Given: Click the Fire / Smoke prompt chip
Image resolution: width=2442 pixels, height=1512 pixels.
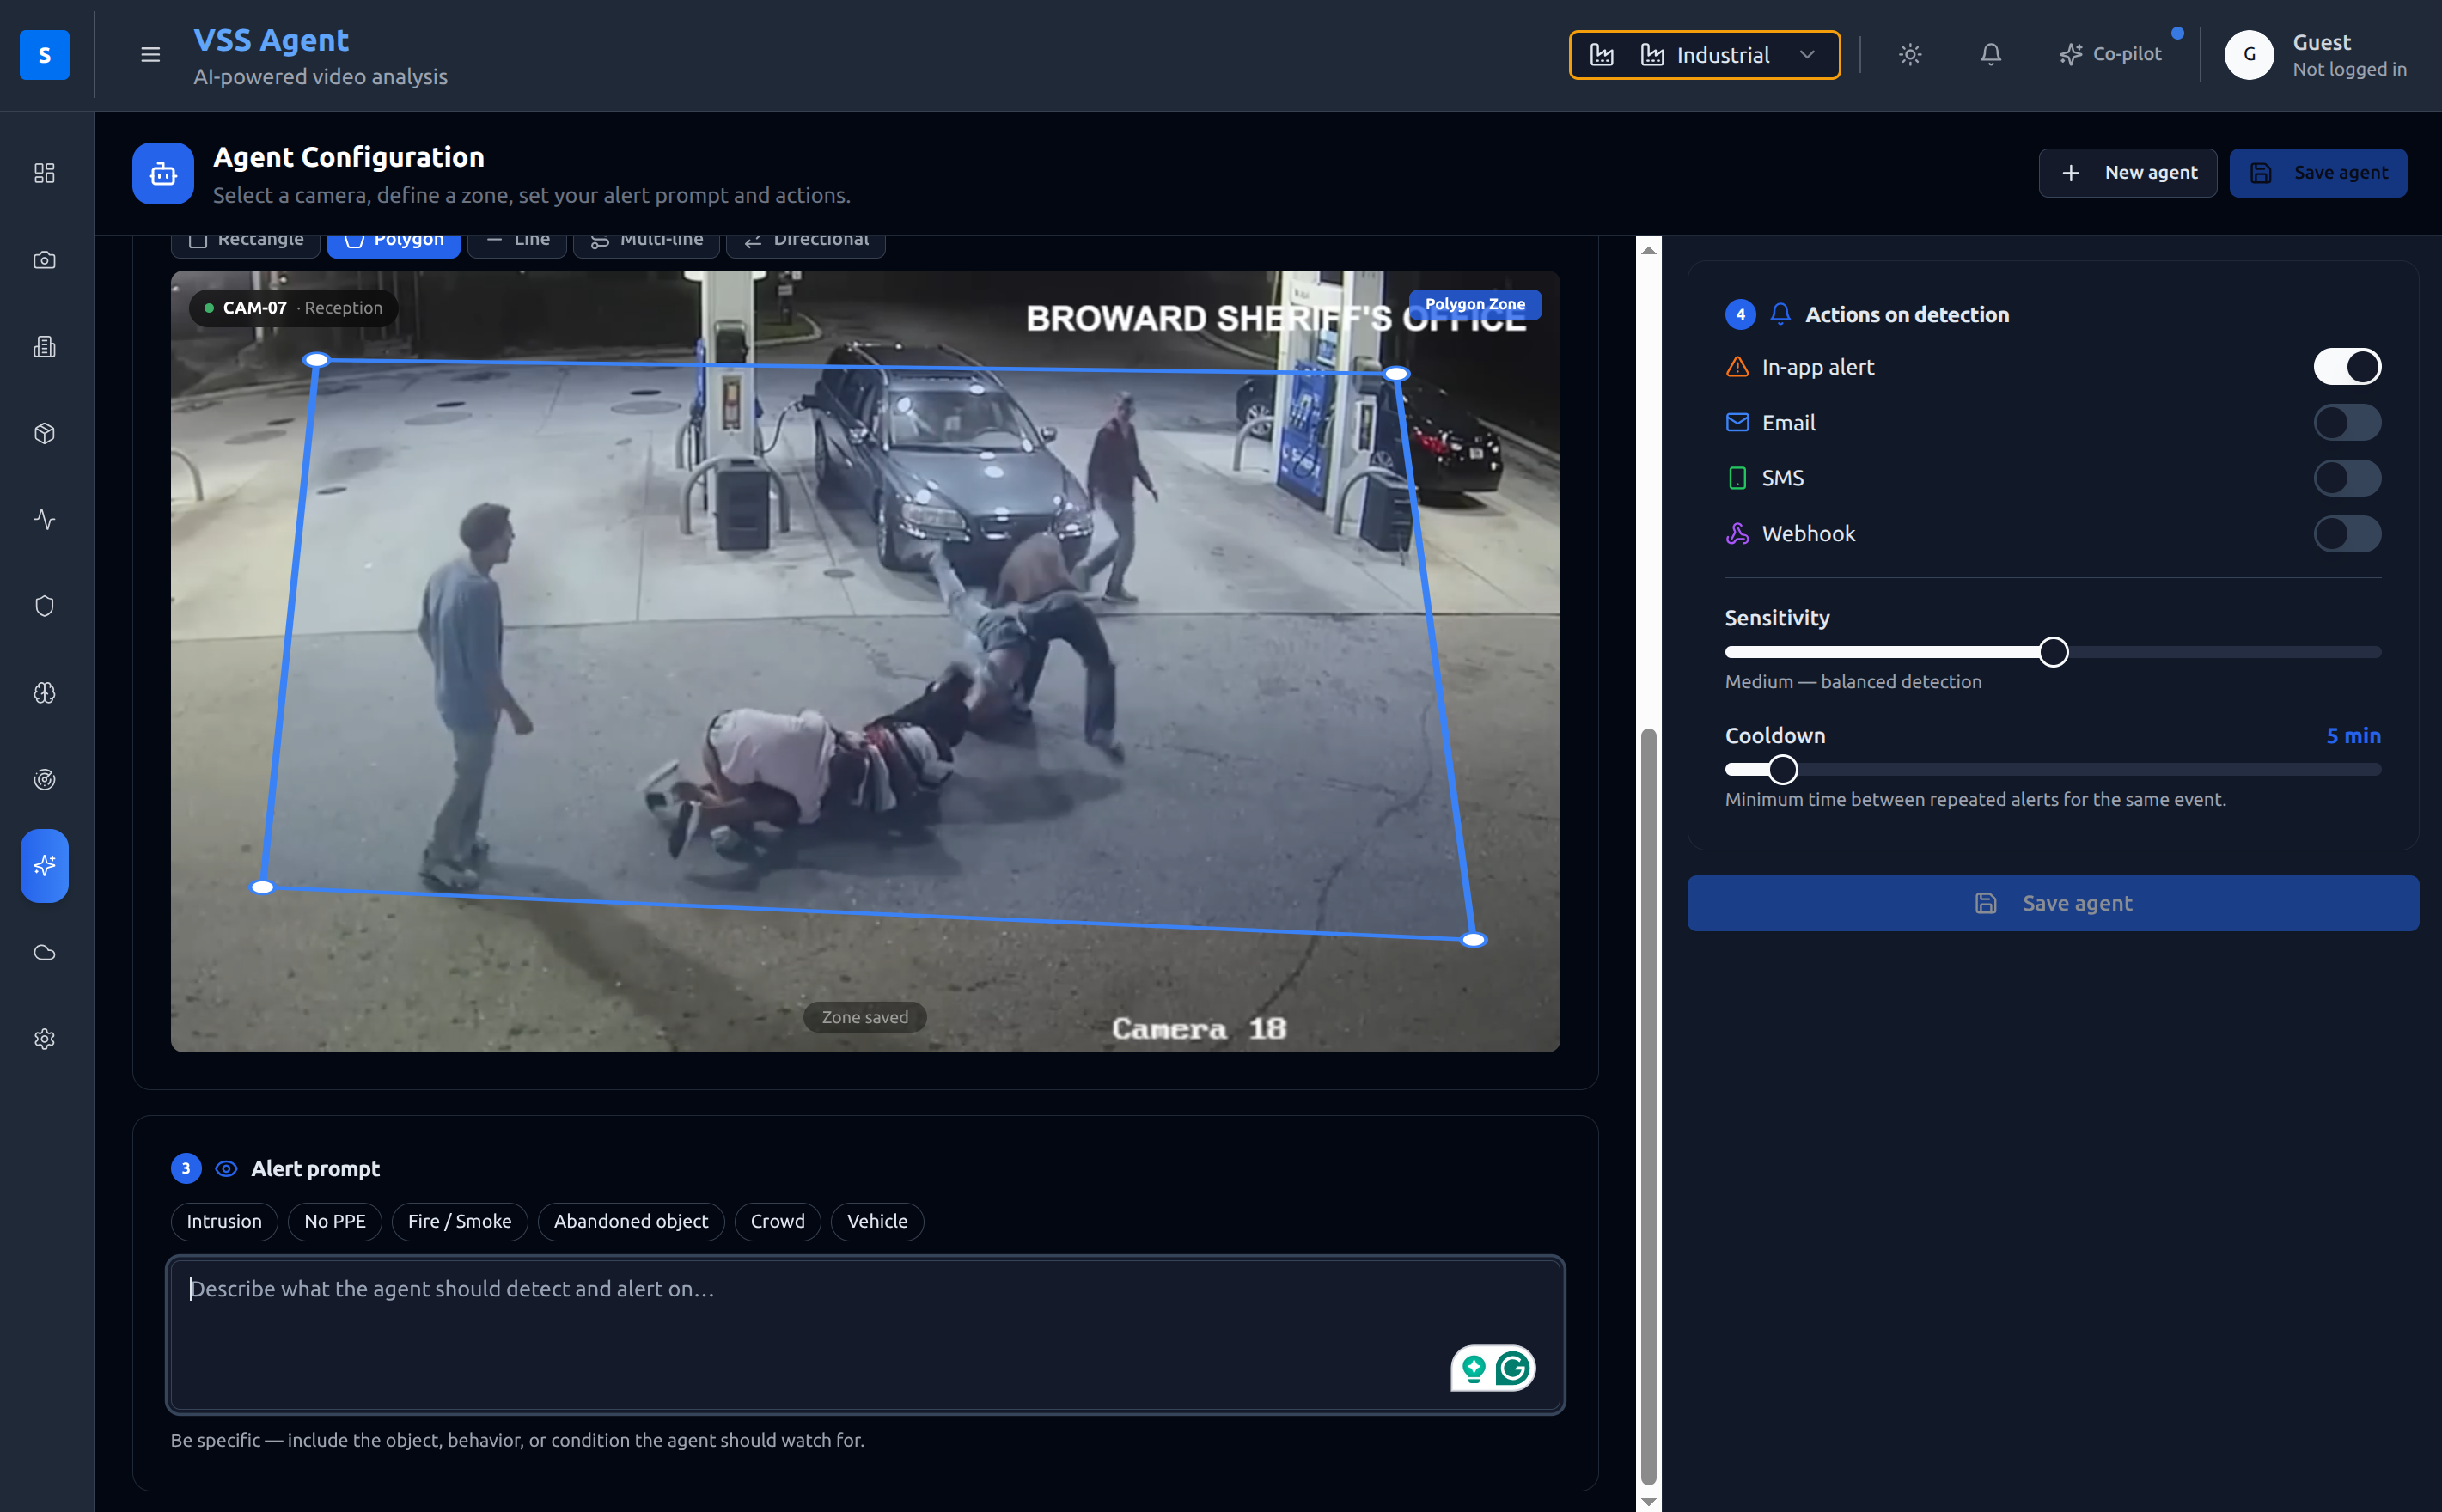Looking at the screenshot, I should click(x=460, y=1221).
